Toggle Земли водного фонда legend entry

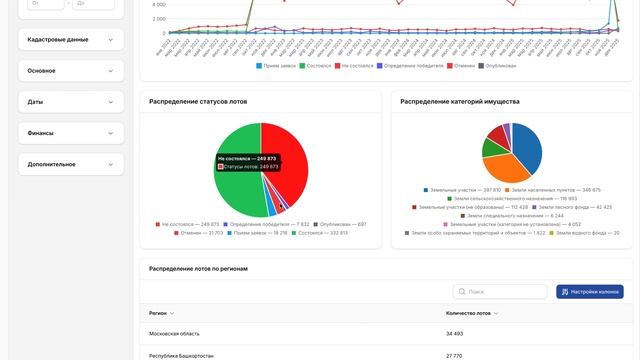pyautogui.click(x=584, y=233)
